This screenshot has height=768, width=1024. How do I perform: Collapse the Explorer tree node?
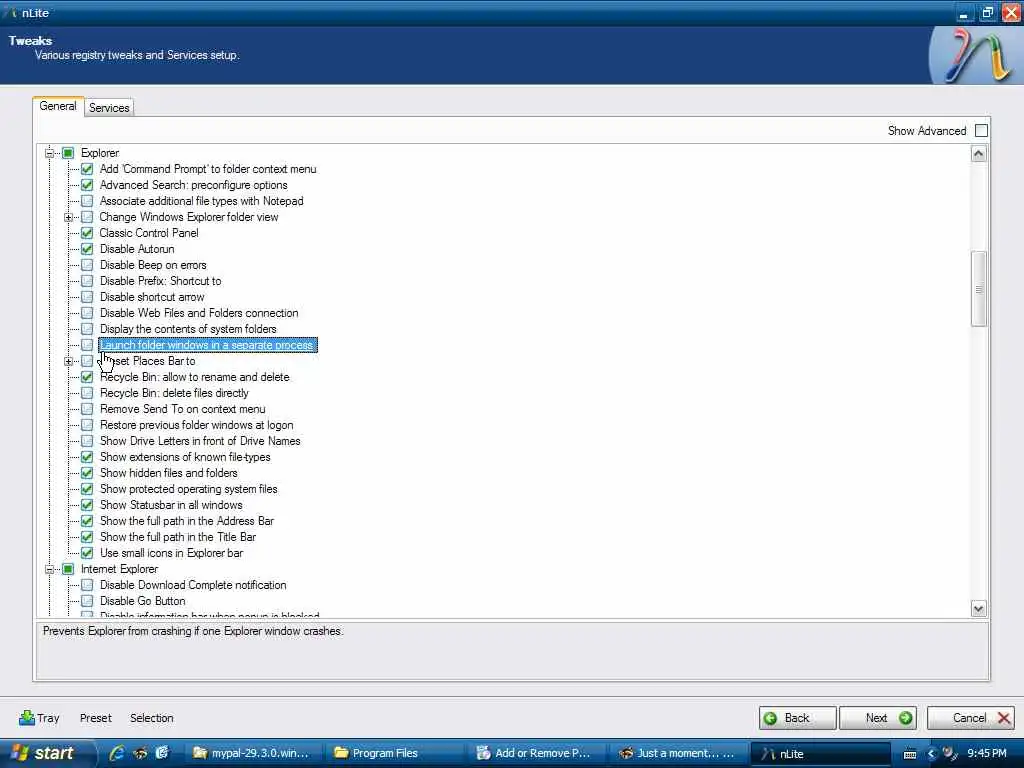click(x=50, y=153)
